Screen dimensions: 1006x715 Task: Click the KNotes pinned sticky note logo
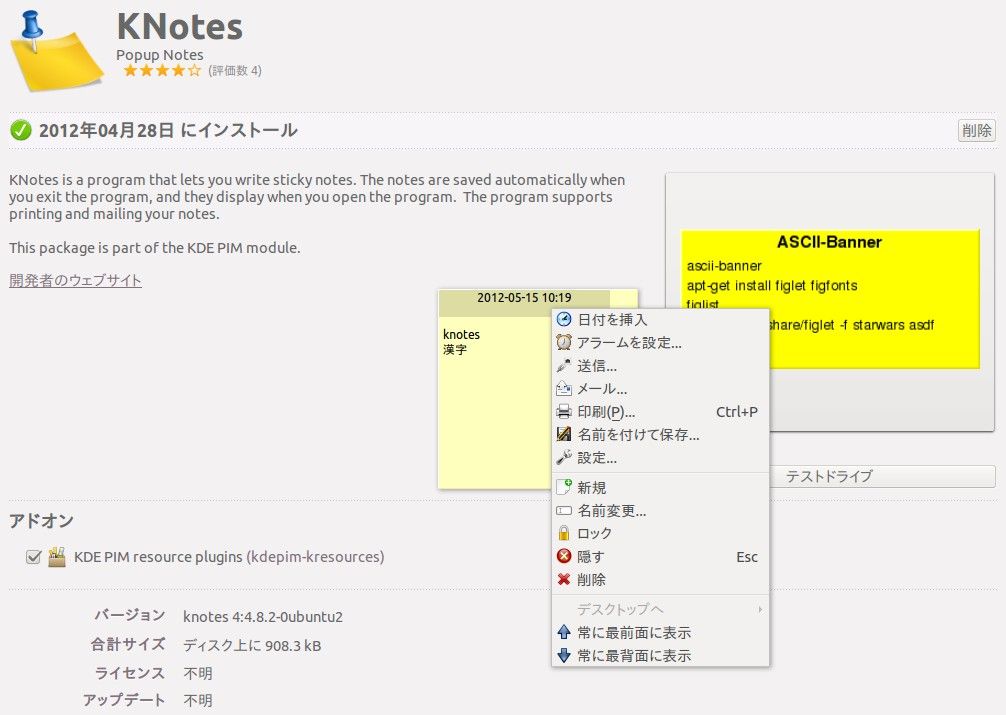pos(56,51)
